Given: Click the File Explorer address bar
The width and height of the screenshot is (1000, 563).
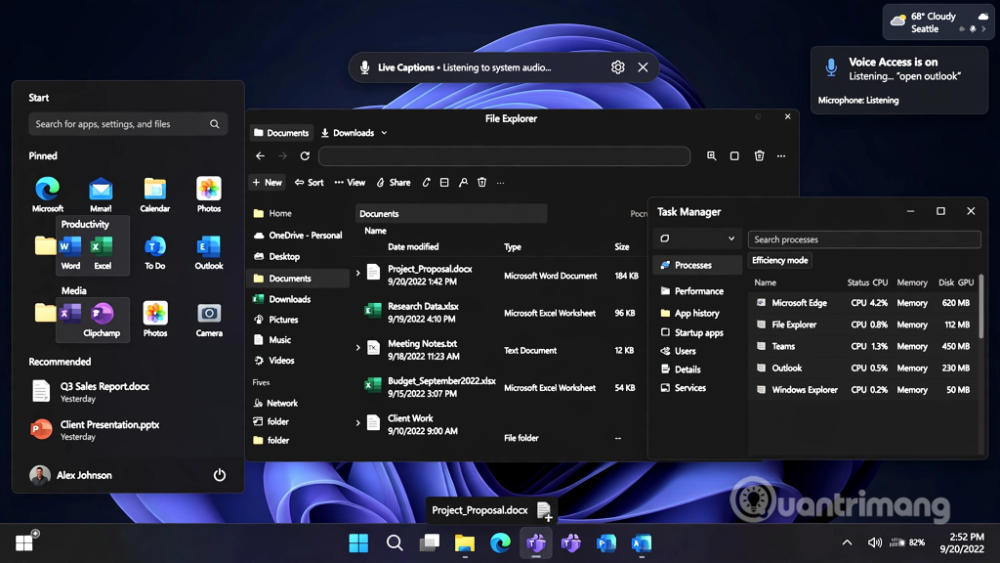Looking at the screenshot, I should pyautogui.click(x=504, y=156).
